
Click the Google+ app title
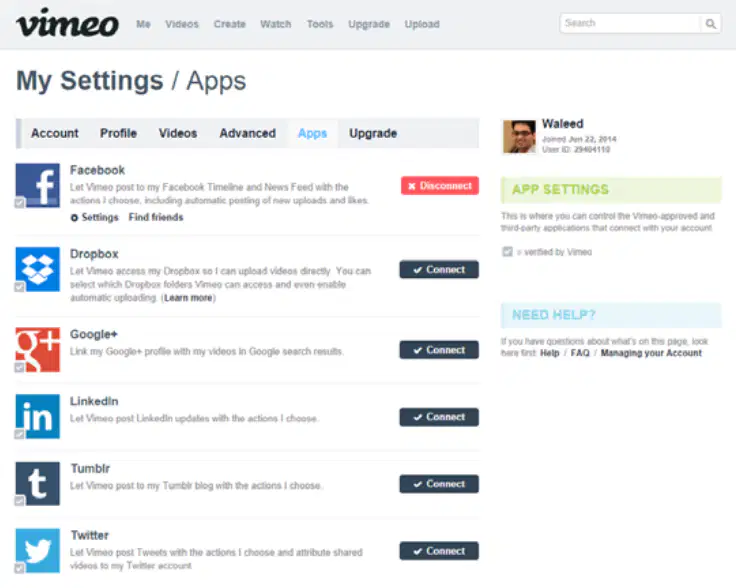93,335
